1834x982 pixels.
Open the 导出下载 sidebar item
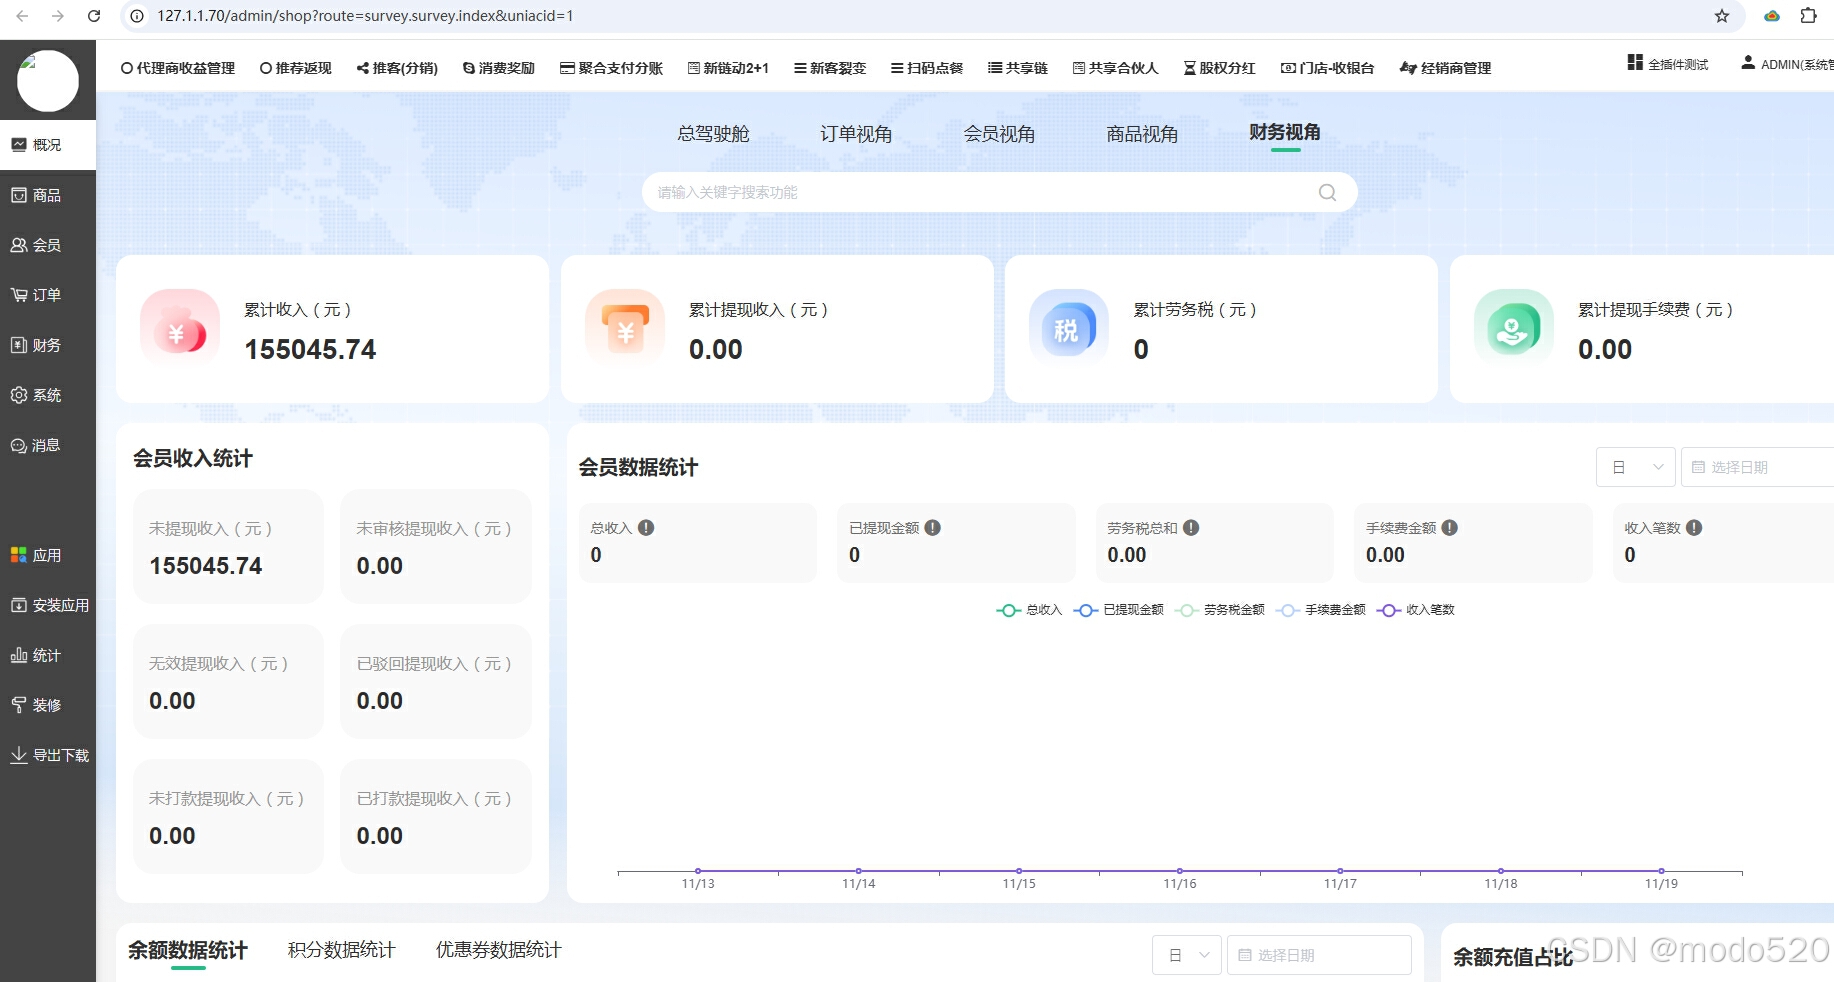pos(47,755)
